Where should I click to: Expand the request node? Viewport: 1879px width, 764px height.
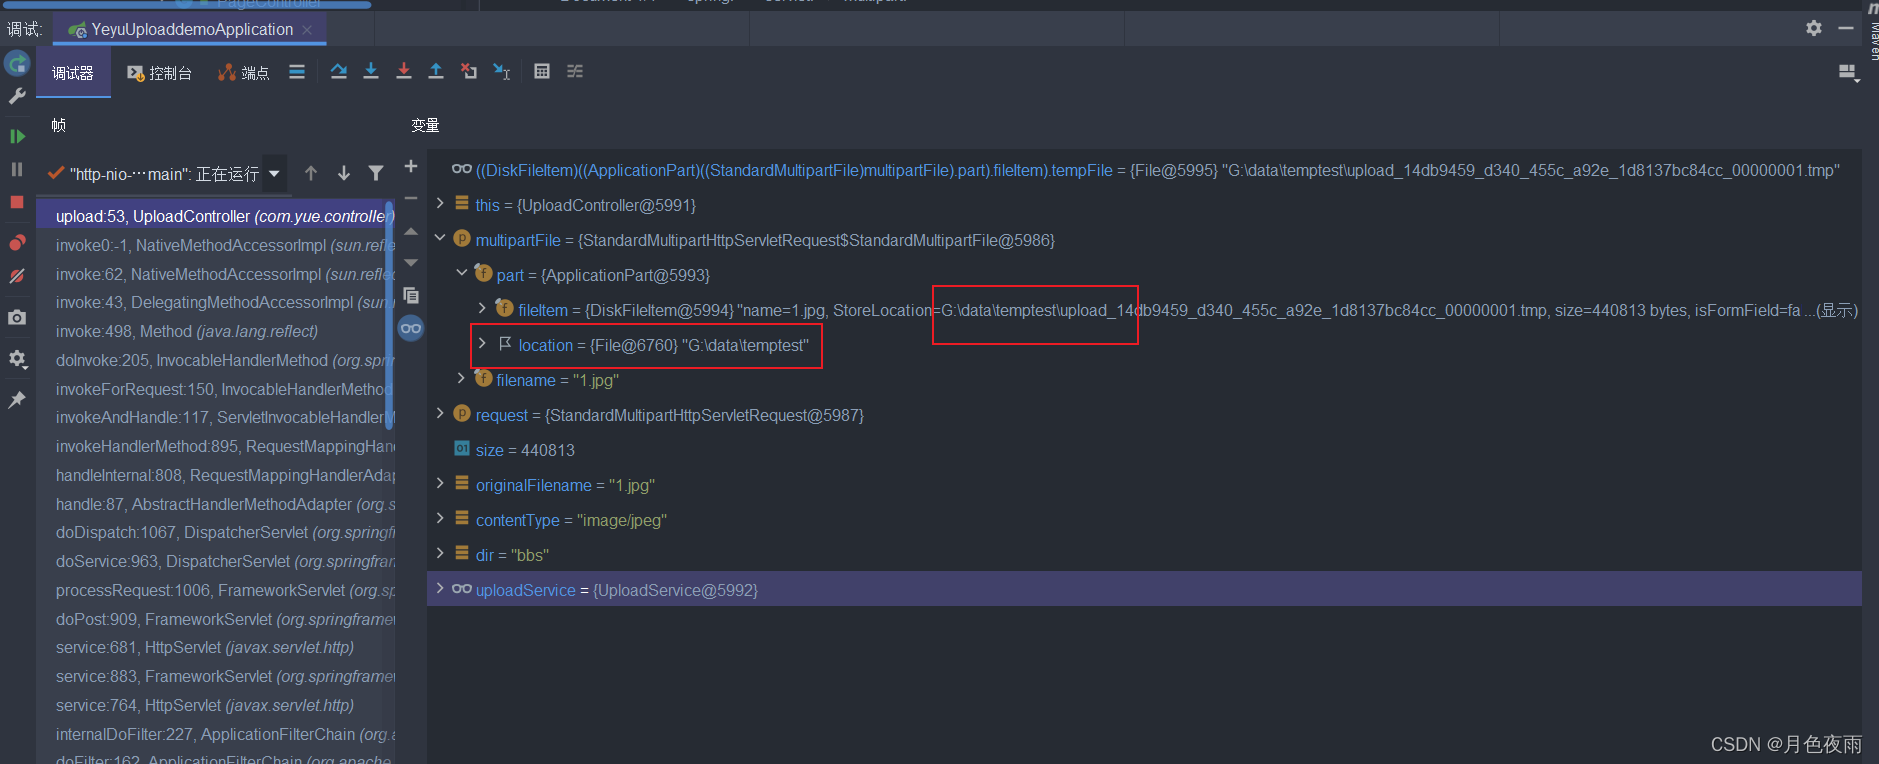[441, 413]
